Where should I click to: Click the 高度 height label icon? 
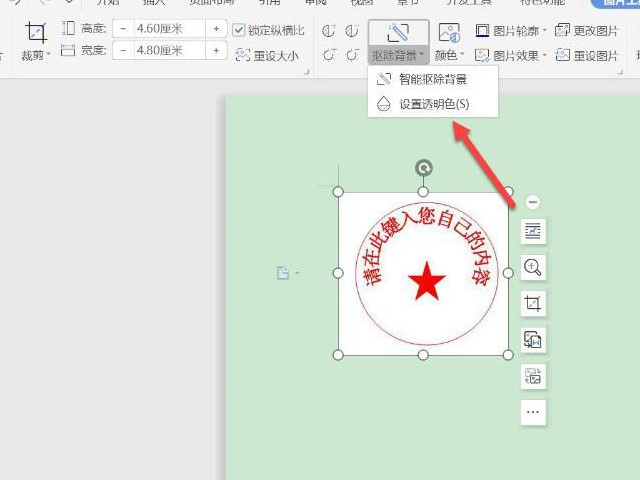68,28
